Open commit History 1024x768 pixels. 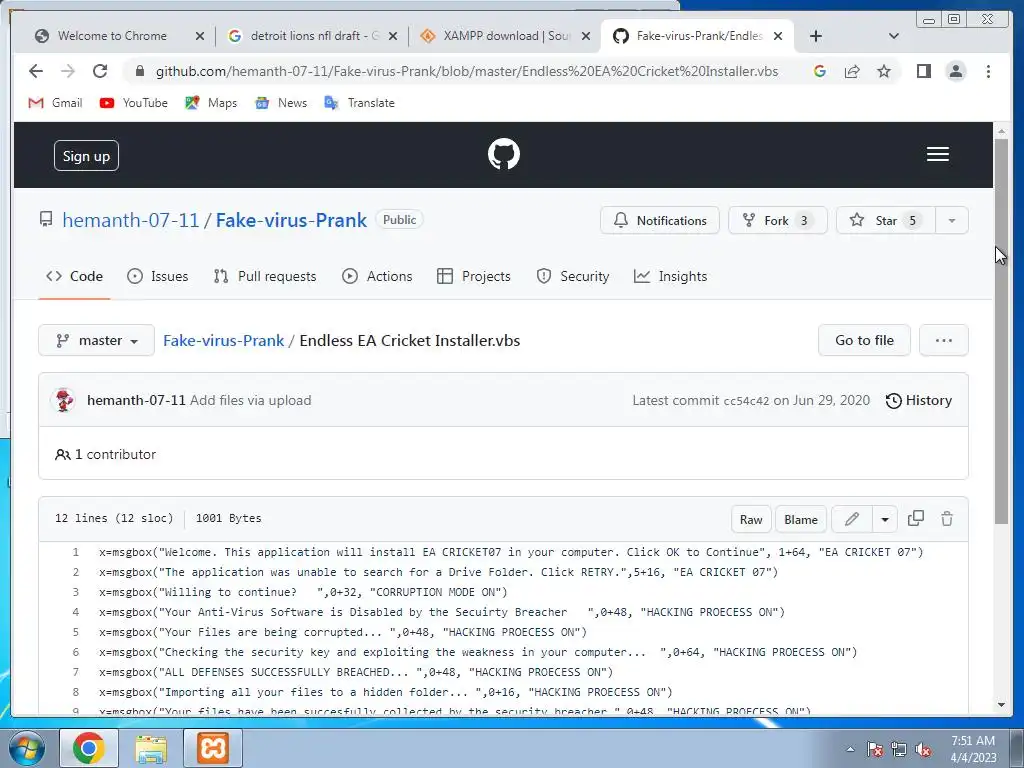(919, 400)
